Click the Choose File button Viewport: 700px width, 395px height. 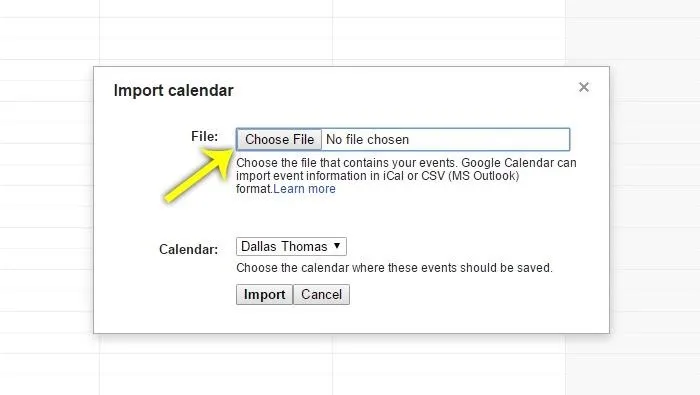[x=279, y=139]
